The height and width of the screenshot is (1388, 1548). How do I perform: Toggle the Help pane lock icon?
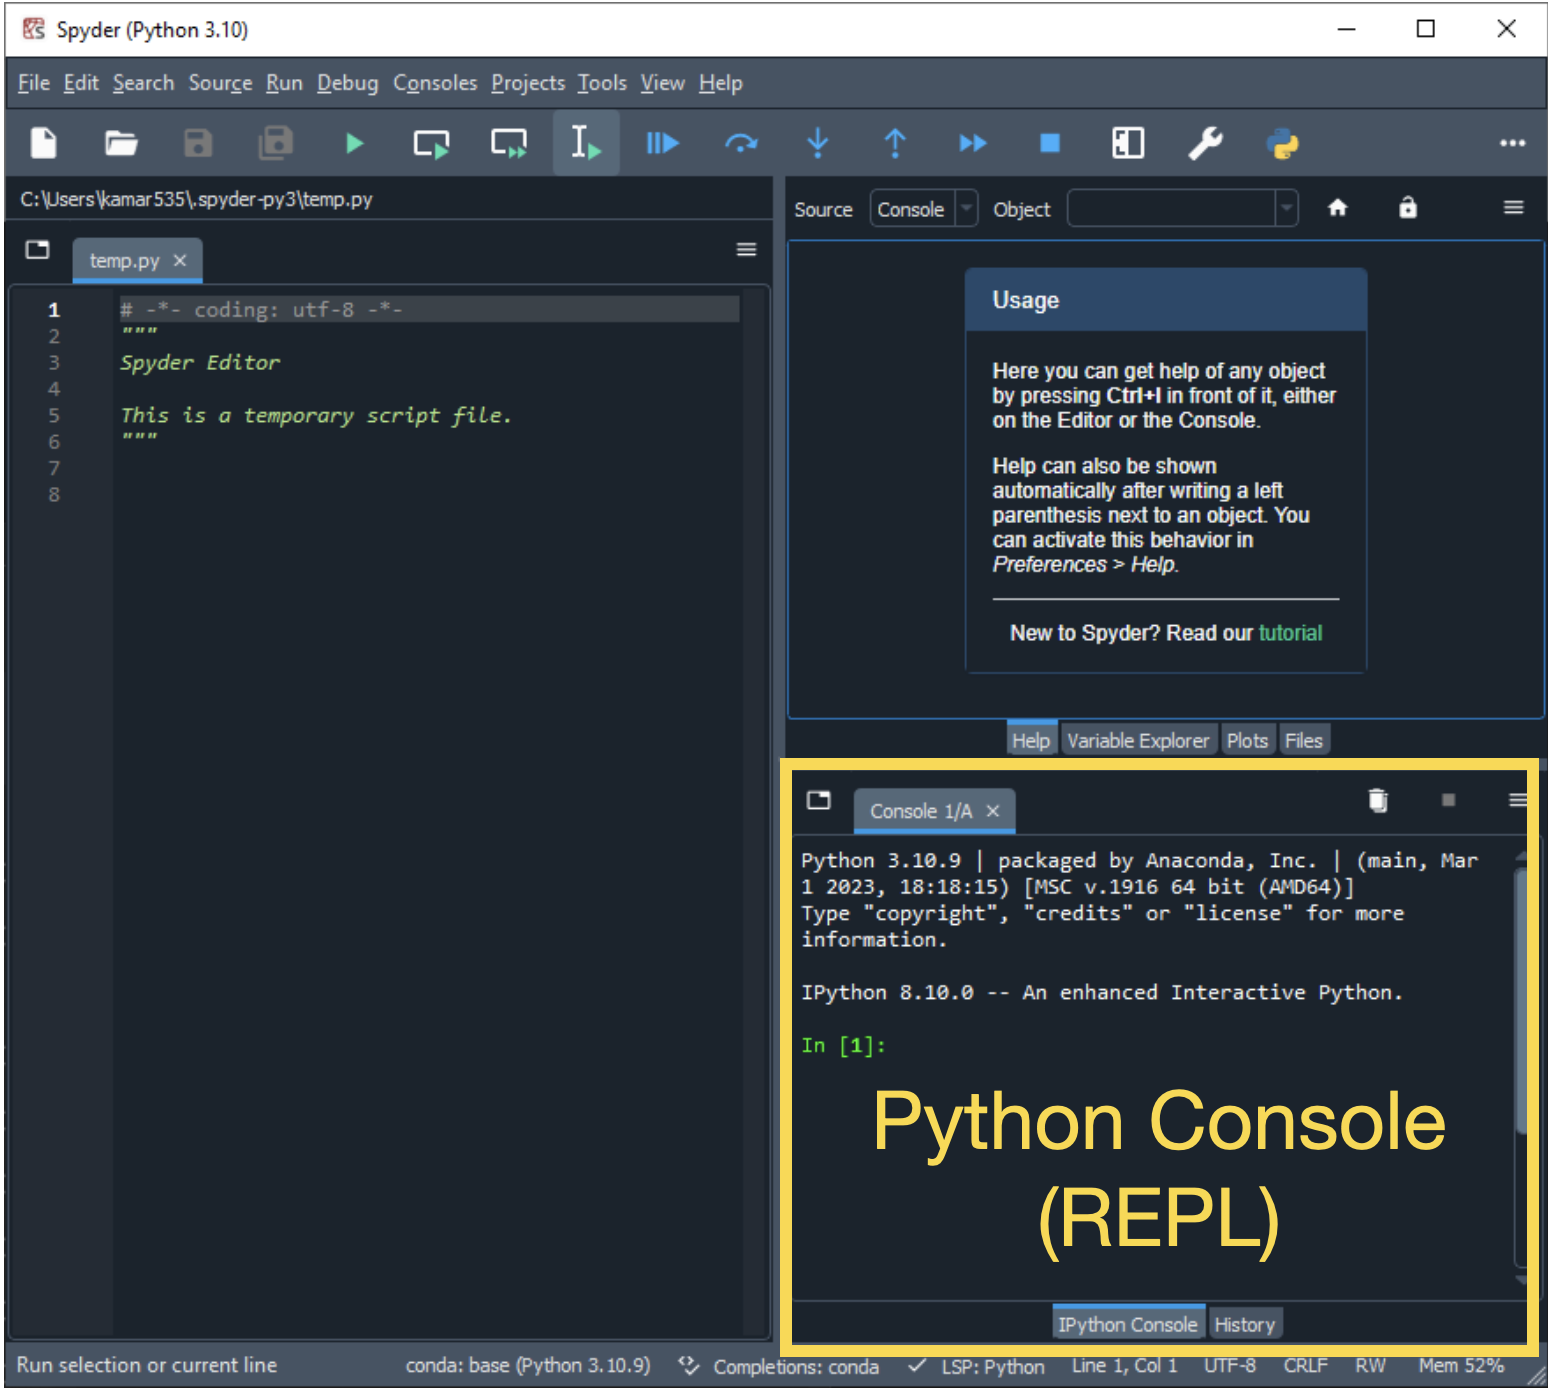(1408, 208)
